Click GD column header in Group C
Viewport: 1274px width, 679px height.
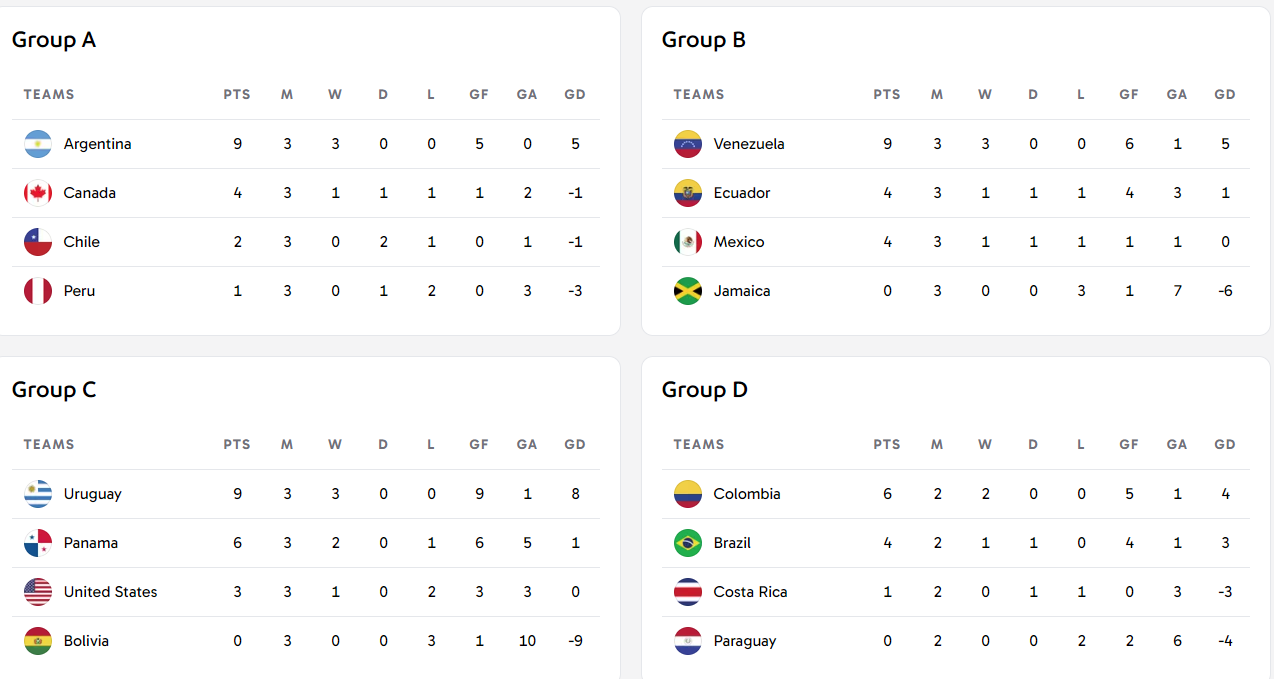[x=575, y=445]
